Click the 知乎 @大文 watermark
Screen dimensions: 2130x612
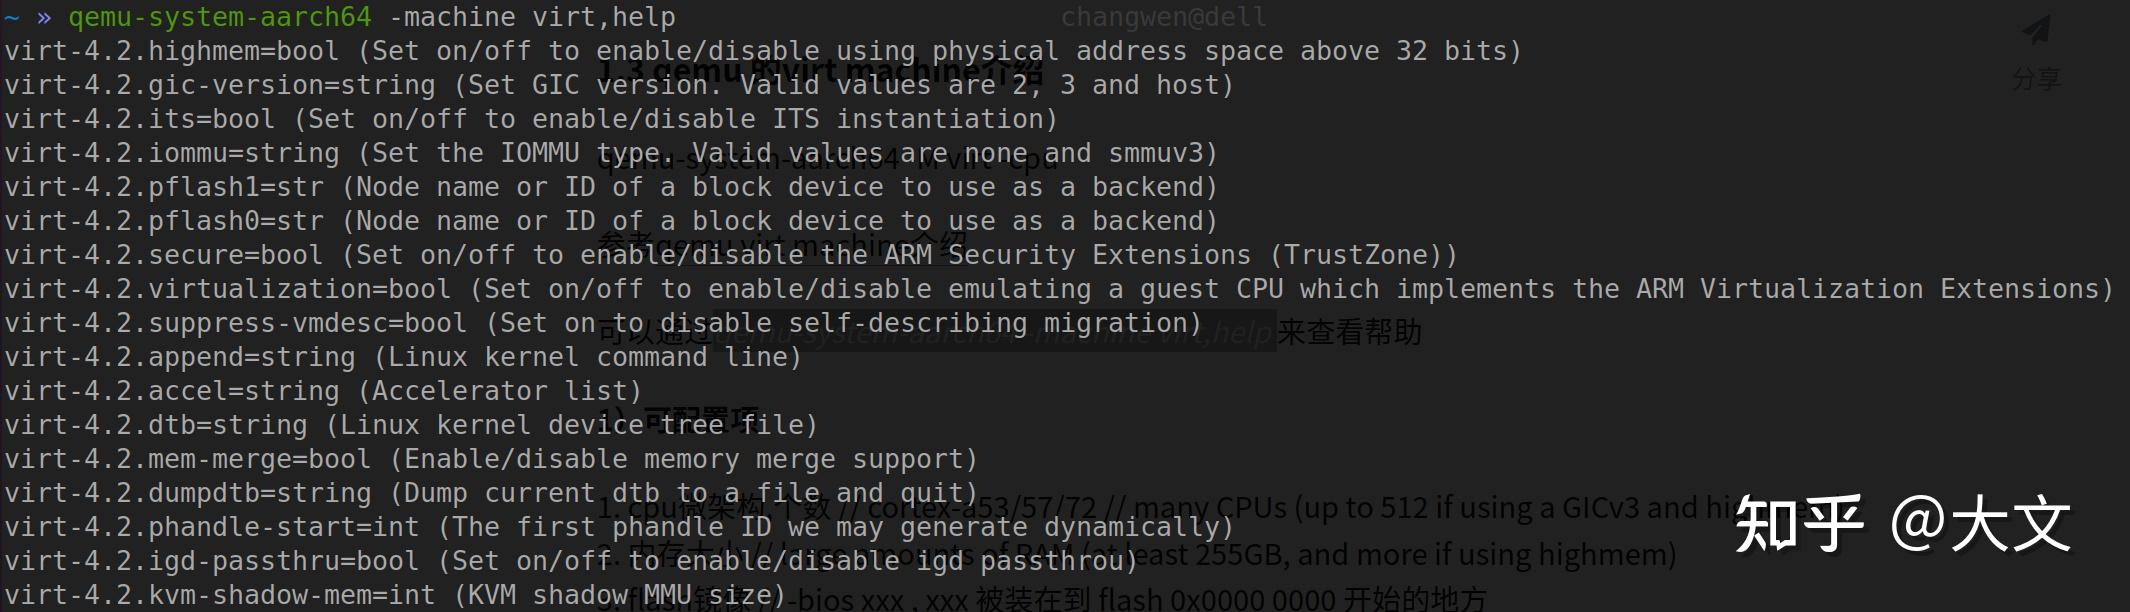1902,524
